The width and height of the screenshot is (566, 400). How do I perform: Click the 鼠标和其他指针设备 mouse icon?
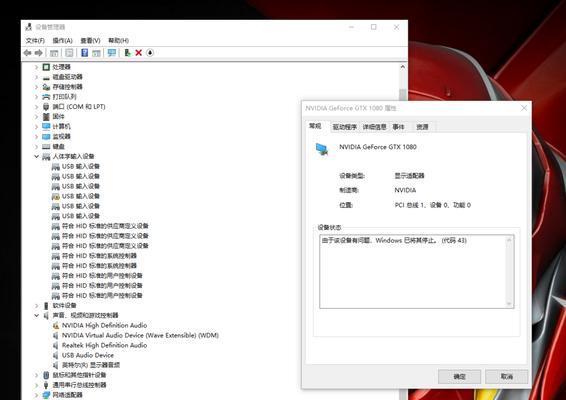(x=46, y=375)
